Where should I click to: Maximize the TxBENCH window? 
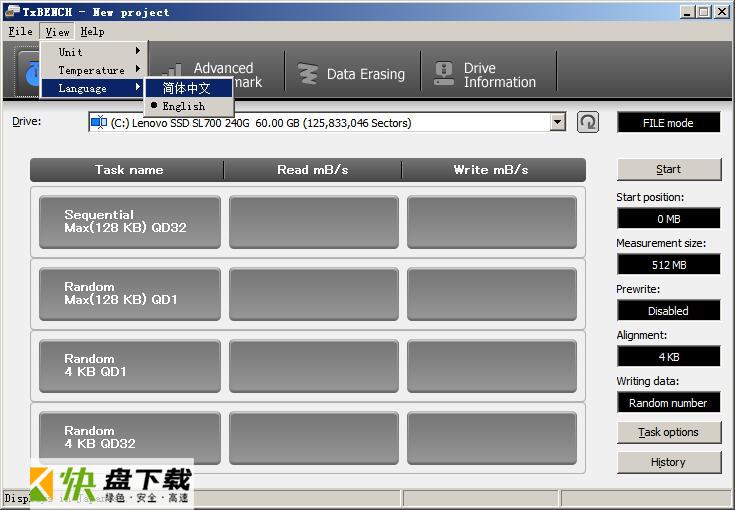pyautogui.click(x=703, y=12)
